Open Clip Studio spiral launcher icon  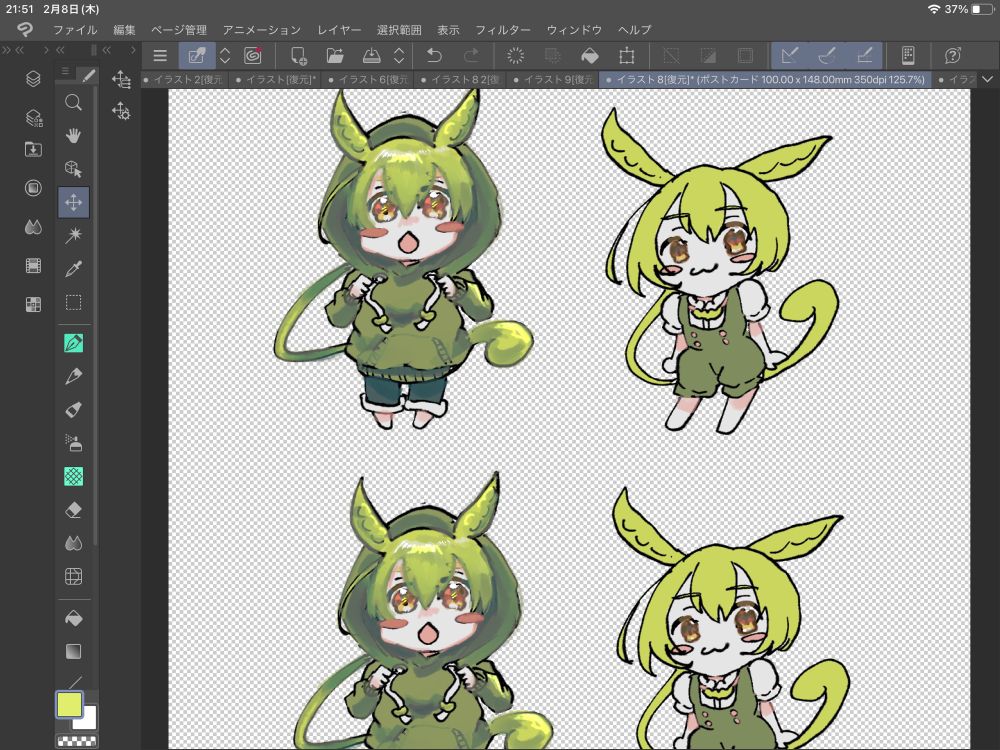(x=253, y=56)
